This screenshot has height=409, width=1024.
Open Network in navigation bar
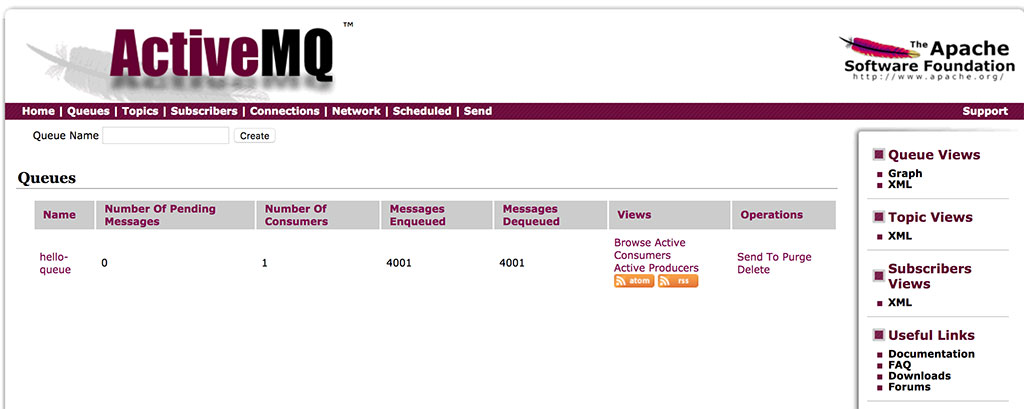point(356,111)
